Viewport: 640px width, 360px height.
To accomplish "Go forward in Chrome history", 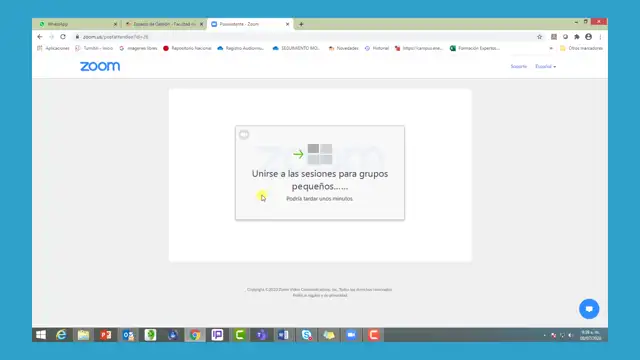I will click(x=51, y=37).
